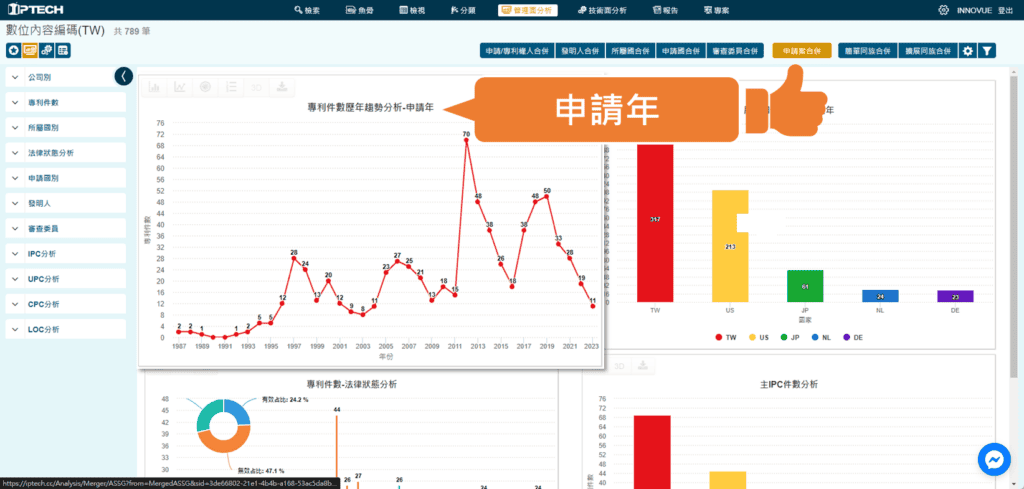
Task: Click the star icon under the page title
Action: (13, 50)
